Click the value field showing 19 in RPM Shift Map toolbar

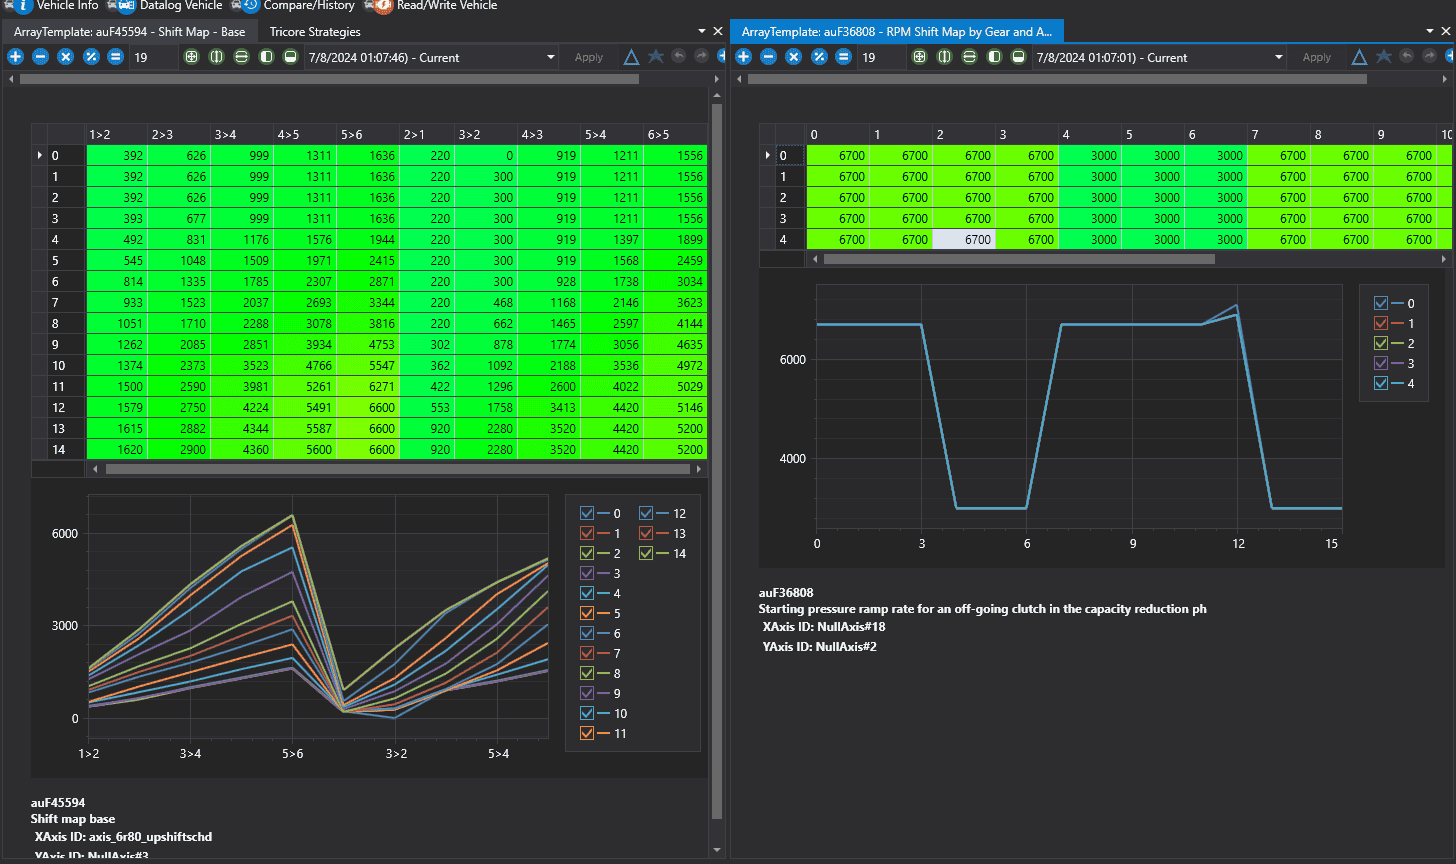[881, 58]
